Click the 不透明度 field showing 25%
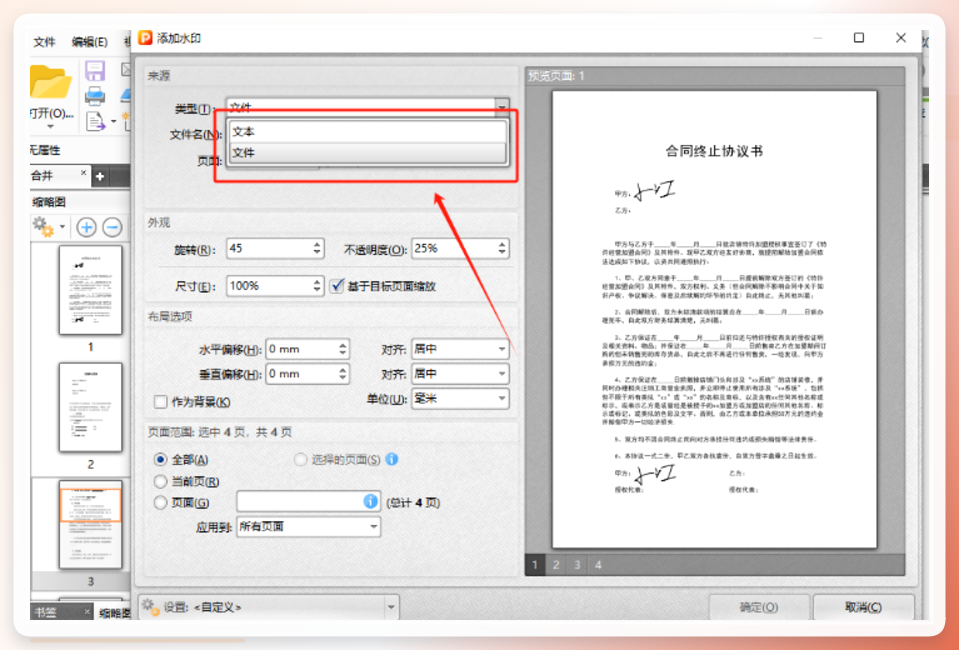 click(x=460, y=248)
